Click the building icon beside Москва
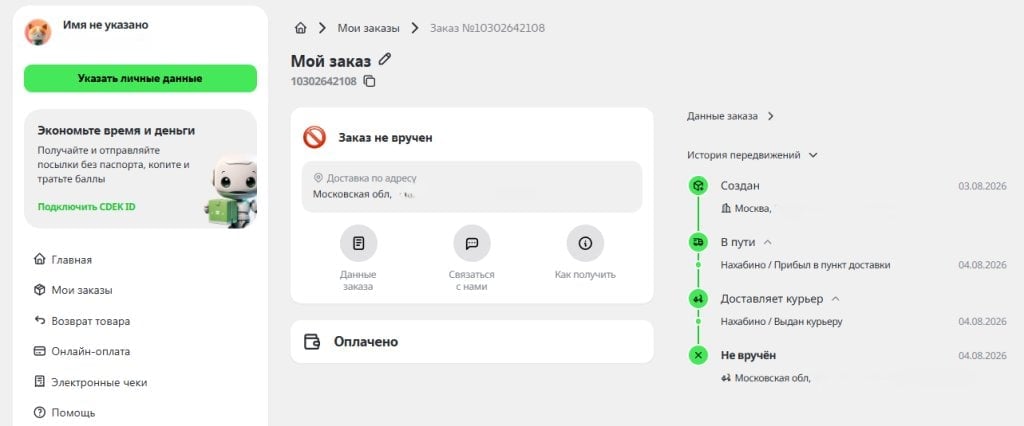Viewport: 1024px width, 426px height. point(726,208)
